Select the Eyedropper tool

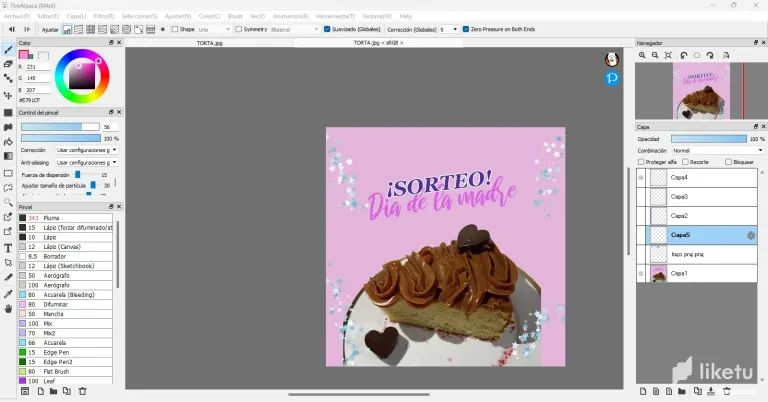click(x=8, y=294)
